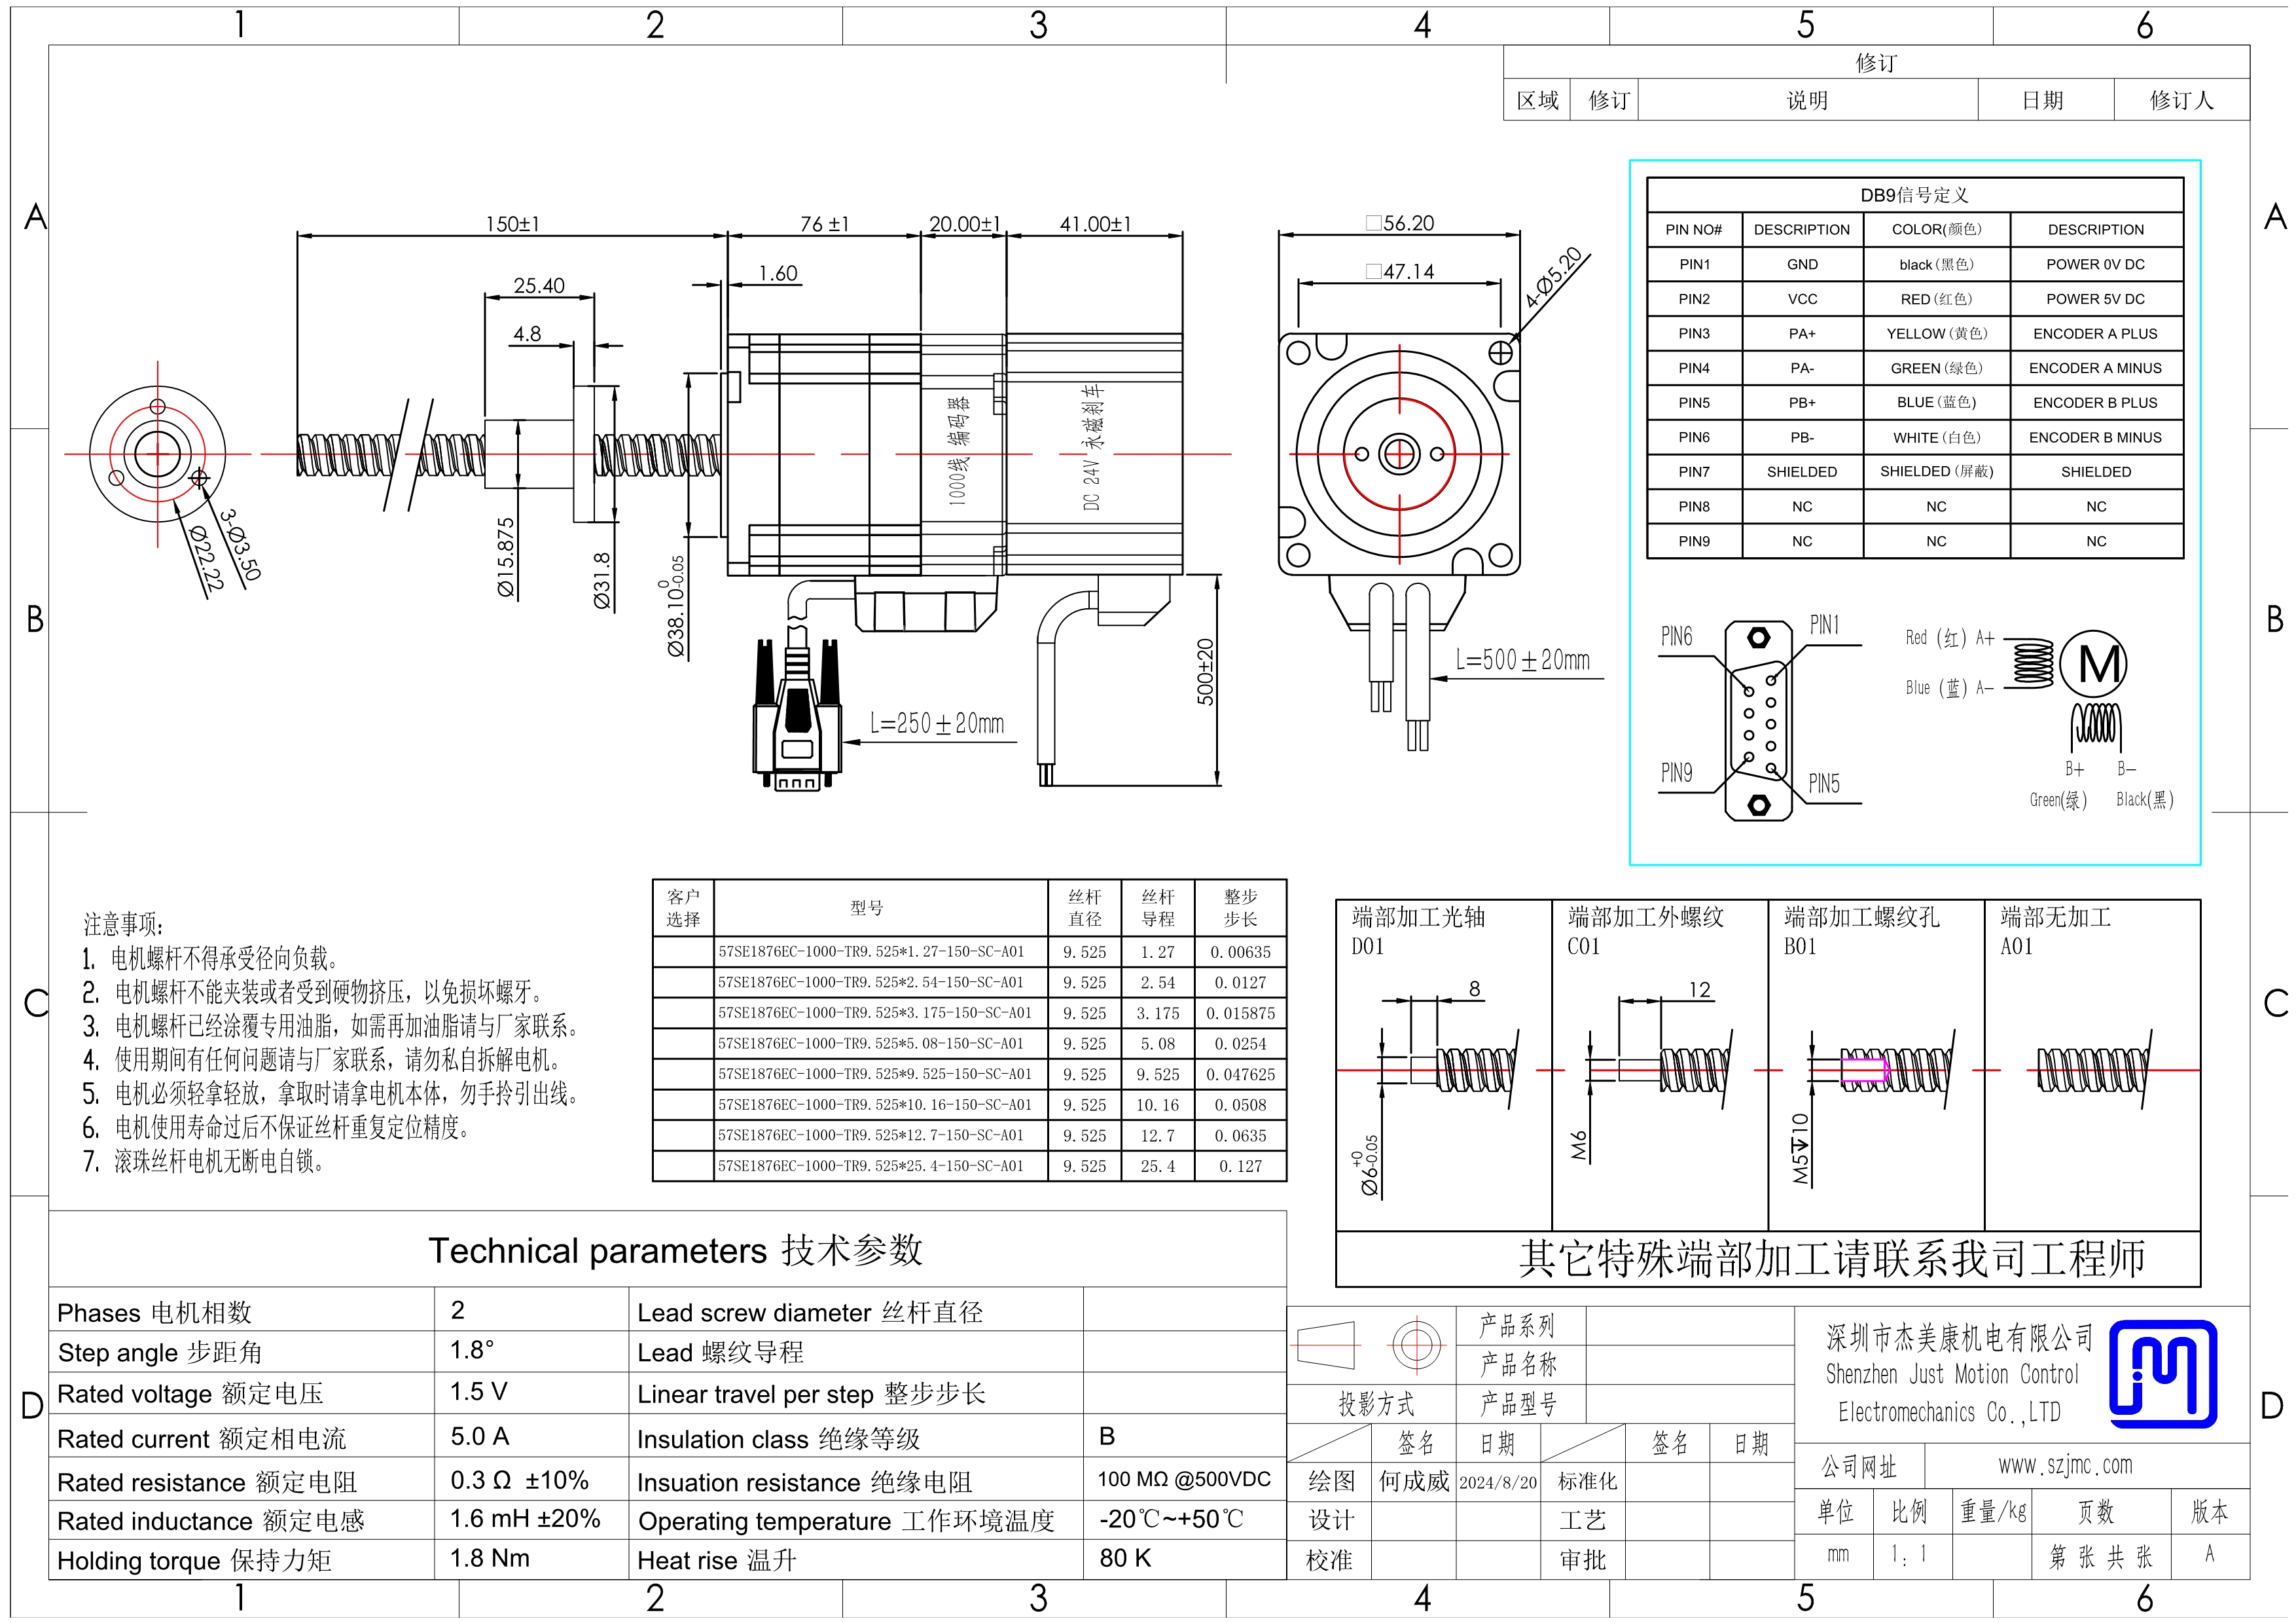
Task: Click the 20.00±1 encoder length dimension
Action: point(964,224)
